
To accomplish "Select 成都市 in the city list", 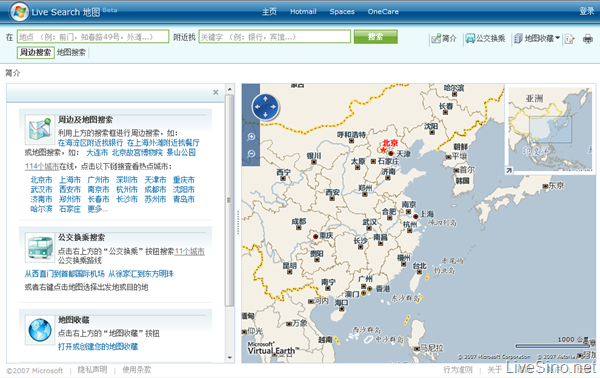I will 155,189.
